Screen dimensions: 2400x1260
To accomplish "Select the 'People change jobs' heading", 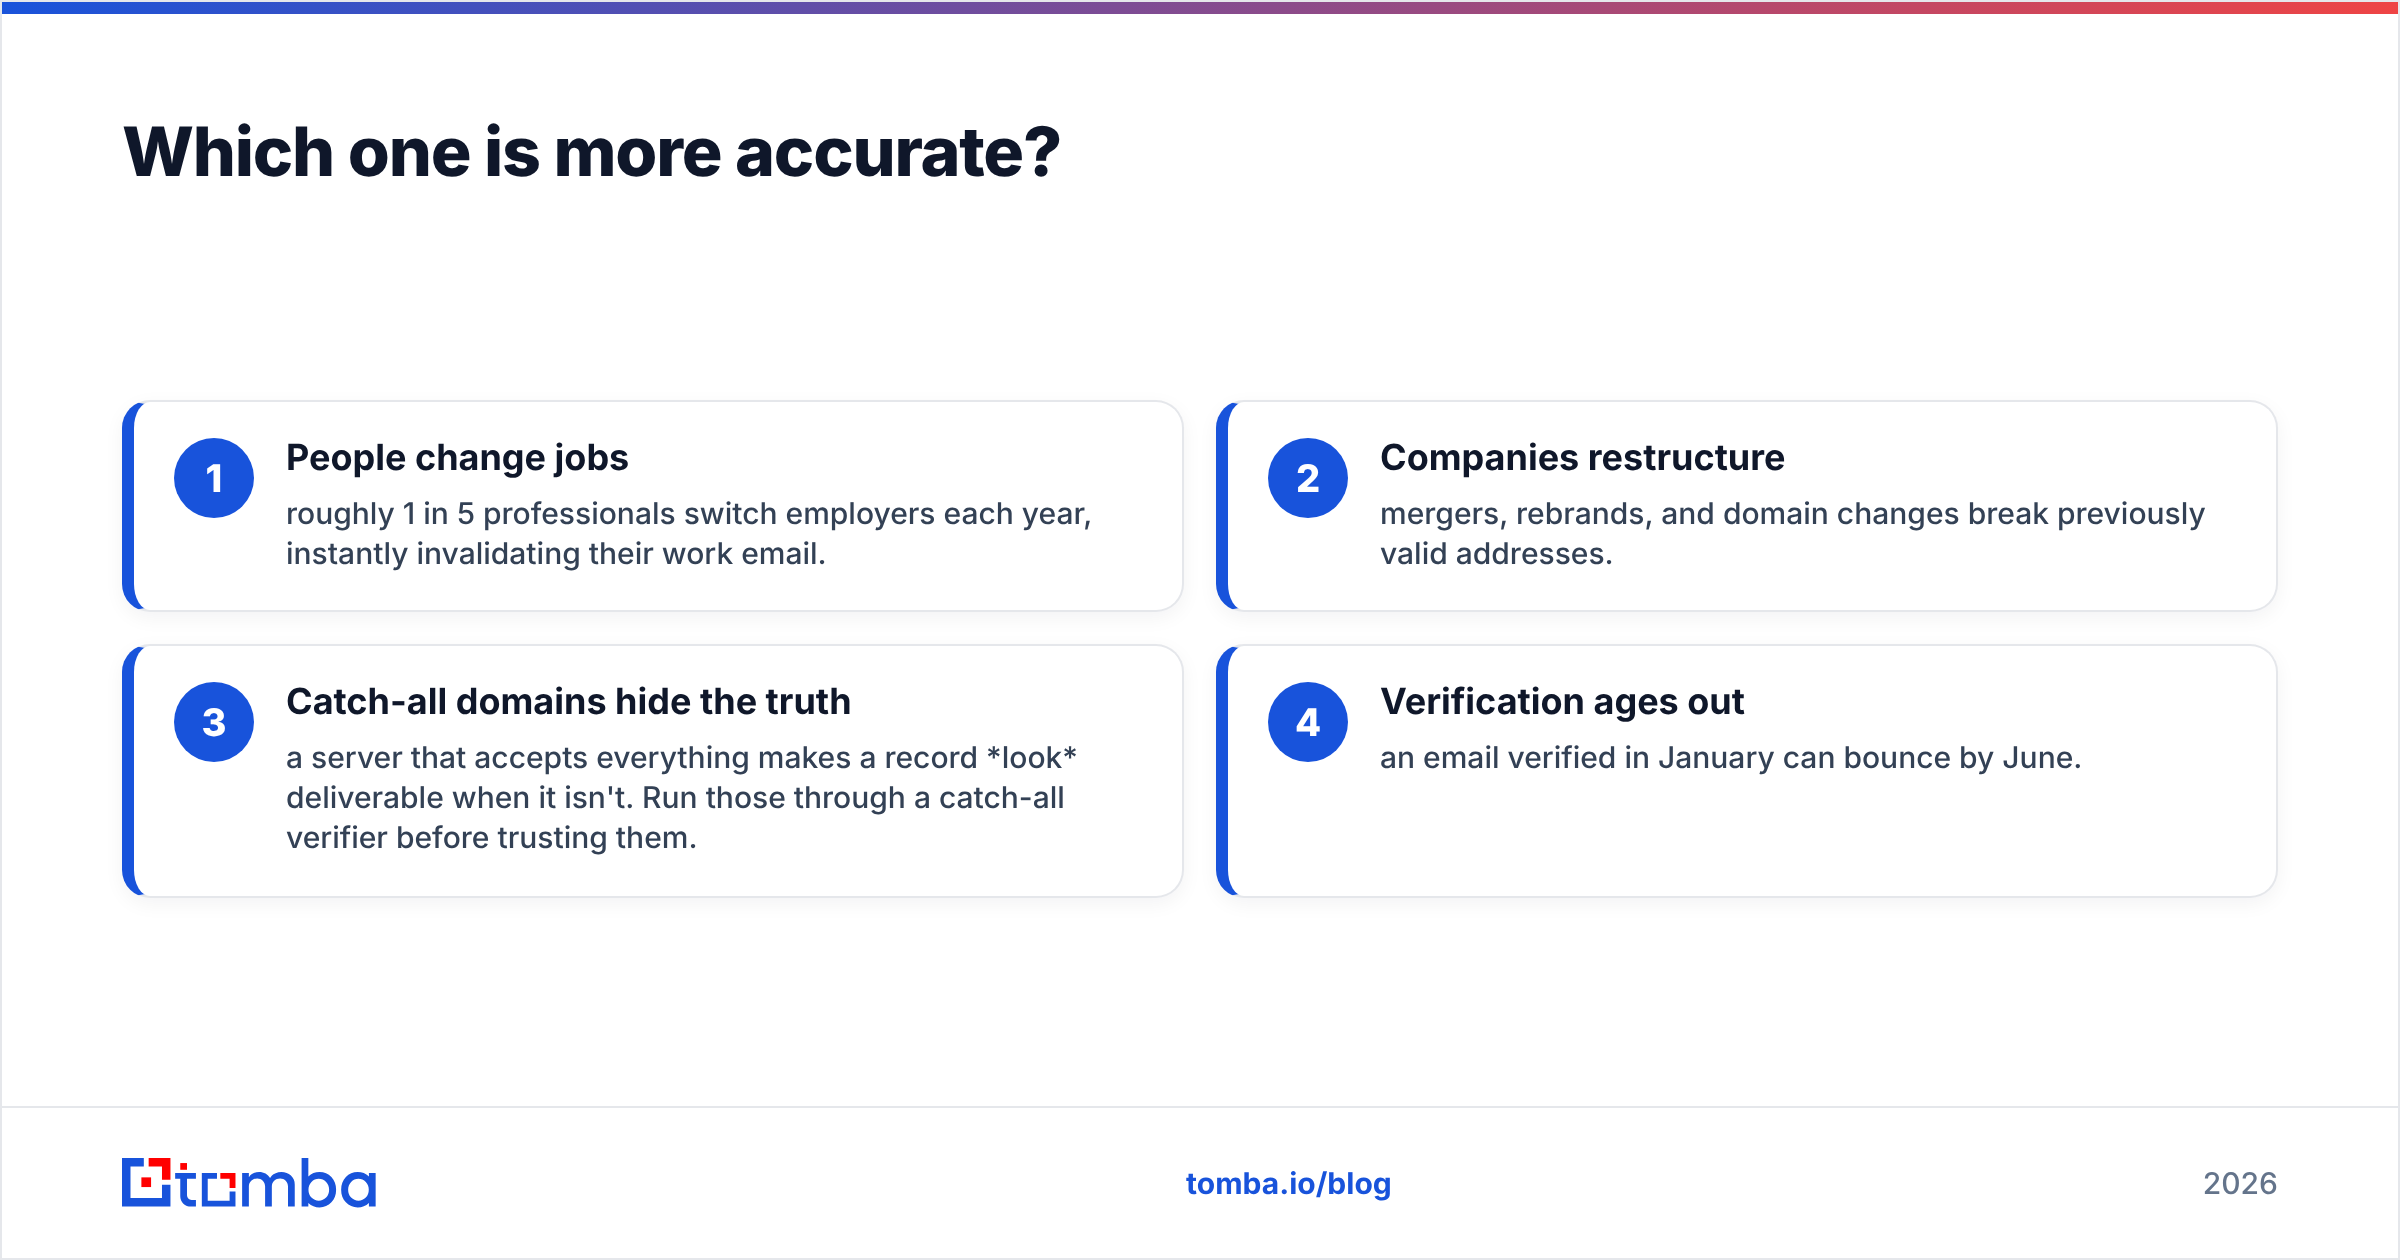I will (x=457, y=457).
